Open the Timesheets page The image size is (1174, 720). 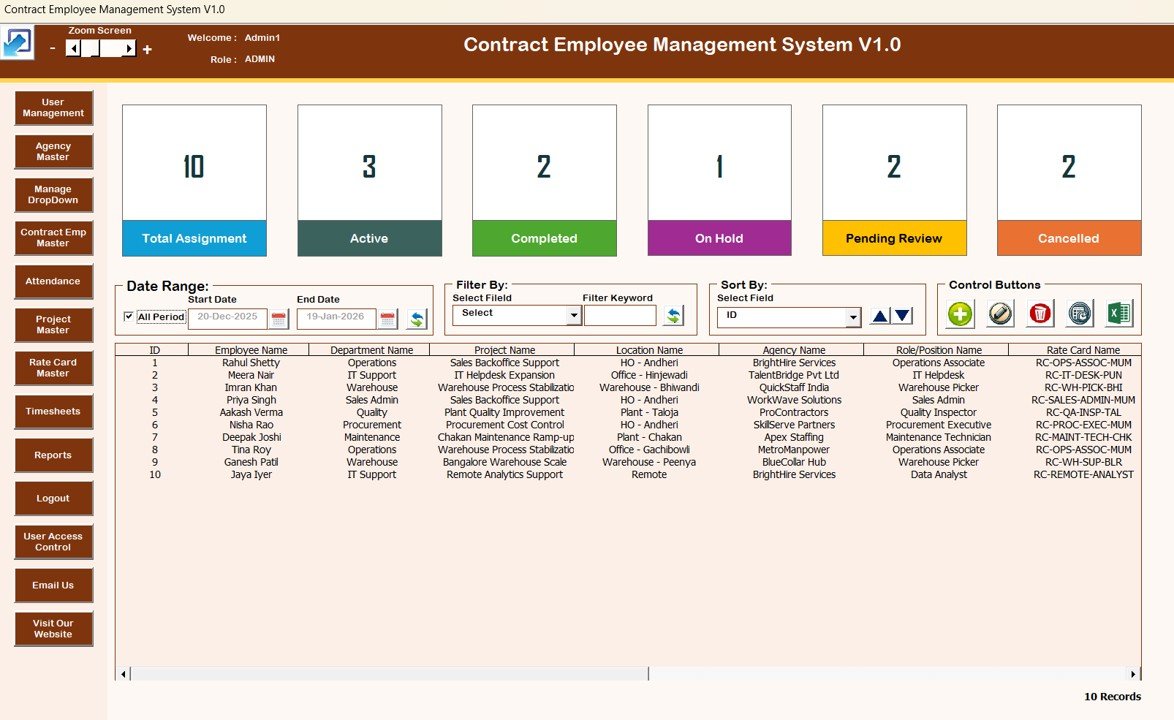[x=53, y=412]
